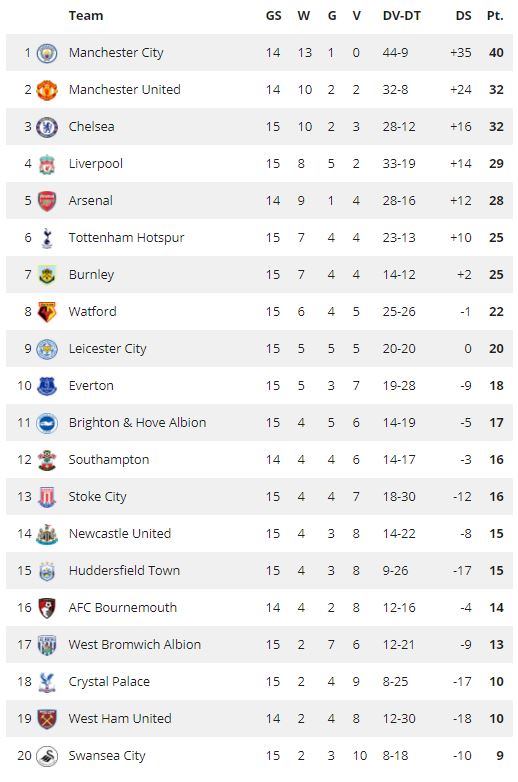Click the Manchester City club crest
This screenshot has width=518, height=782.
(x=47, y=53)
